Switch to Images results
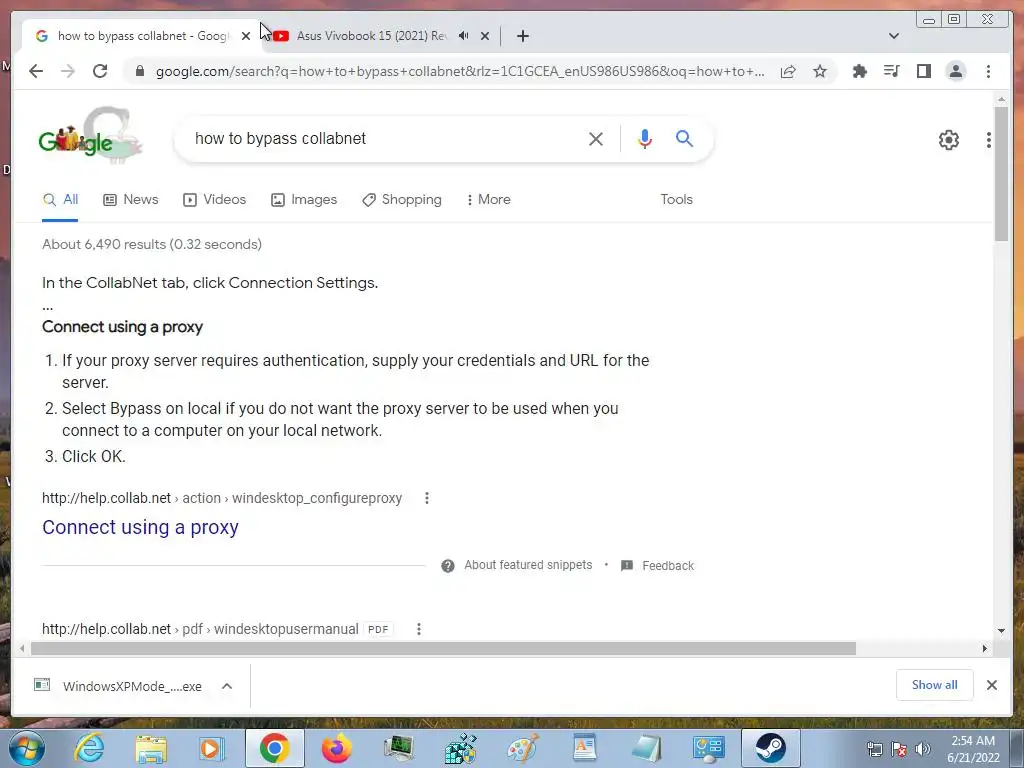Screen dimensions: 1024x768 click(x=304, y=200)
